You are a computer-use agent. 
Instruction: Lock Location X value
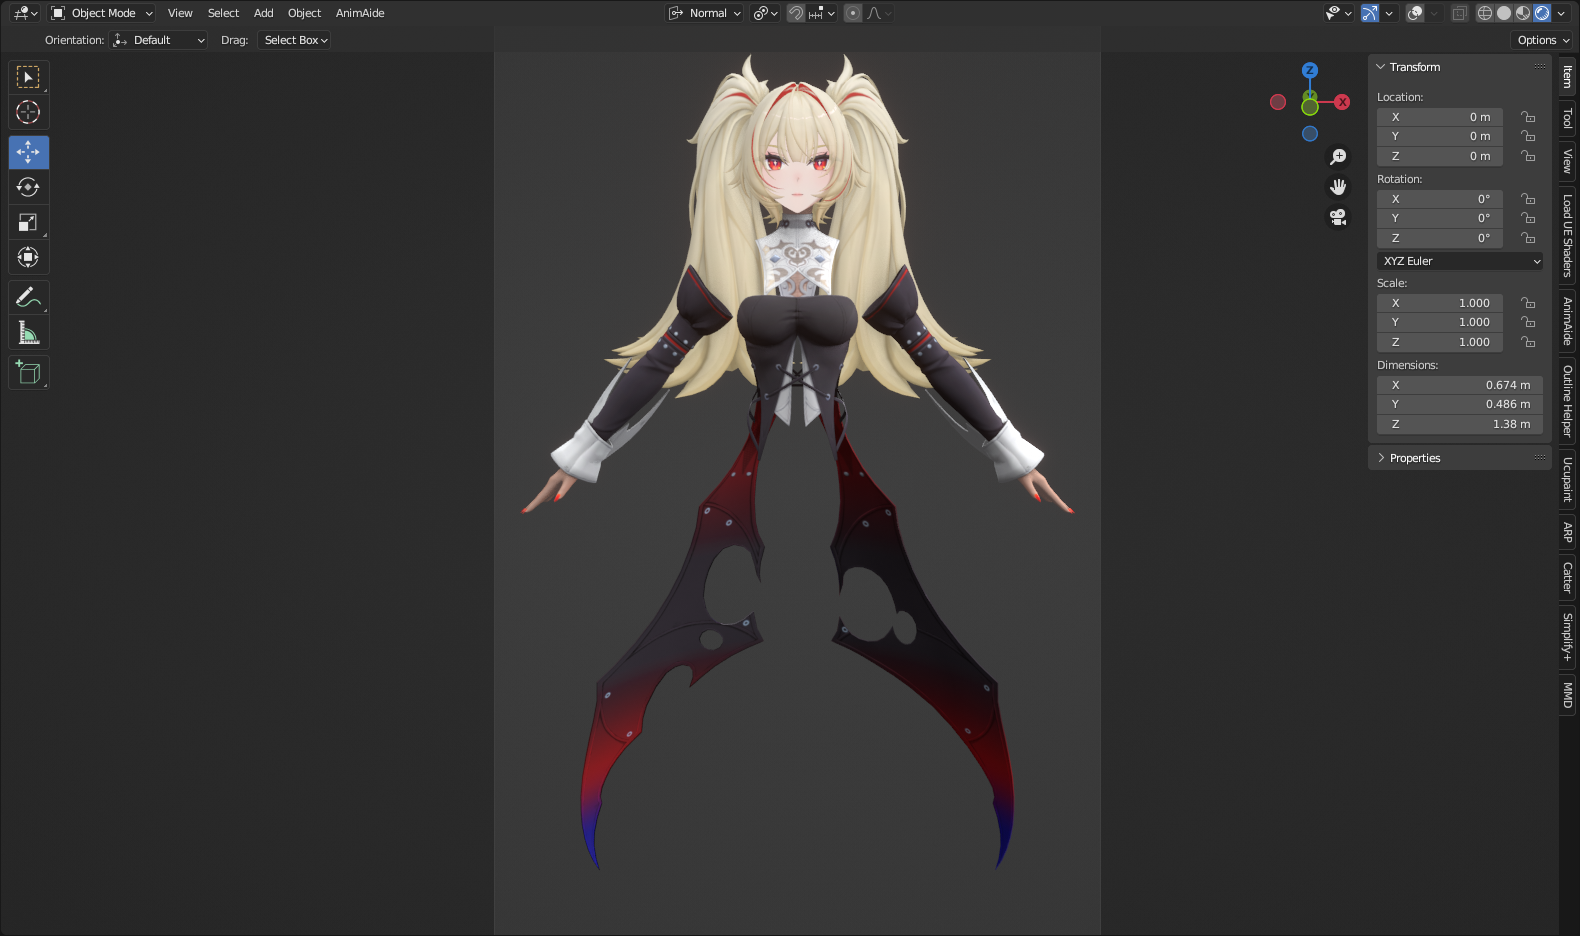coord(1528,117)
